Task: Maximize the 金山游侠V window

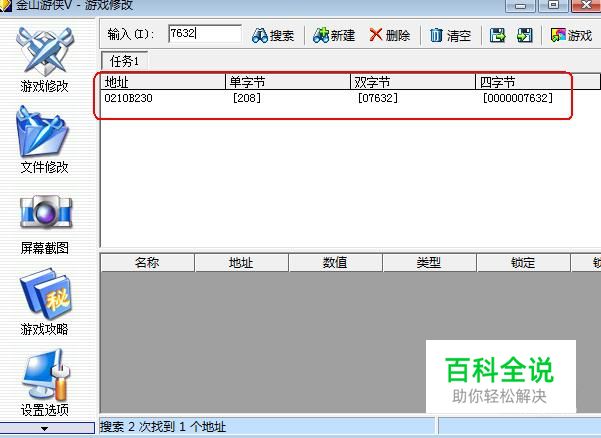Action: [553, 5]
